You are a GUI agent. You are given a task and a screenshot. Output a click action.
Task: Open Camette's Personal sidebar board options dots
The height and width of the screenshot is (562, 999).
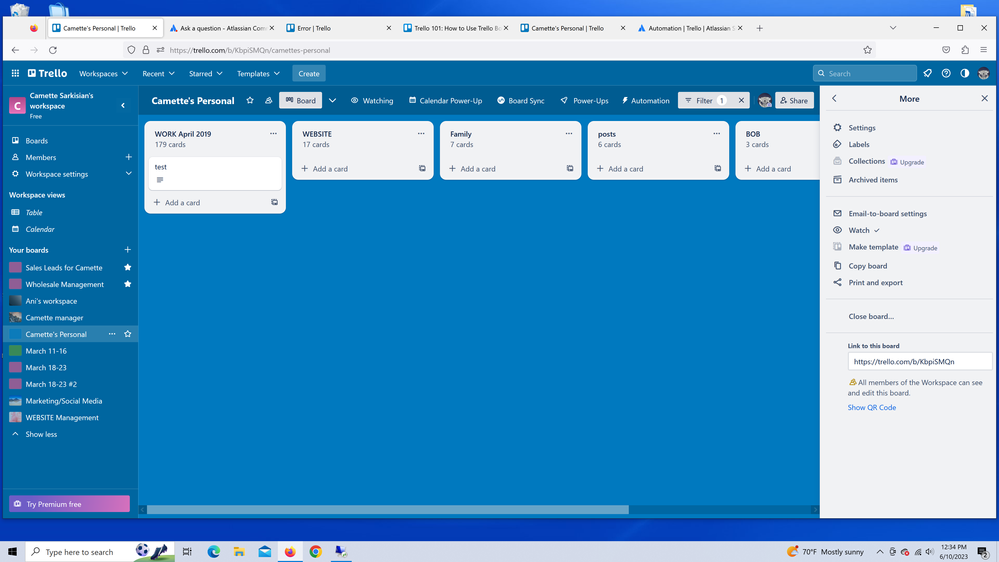point(112,334)
